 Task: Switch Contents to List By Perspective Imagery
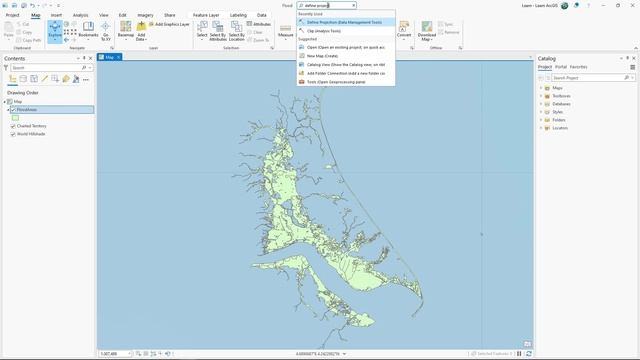tap(76, 79)
